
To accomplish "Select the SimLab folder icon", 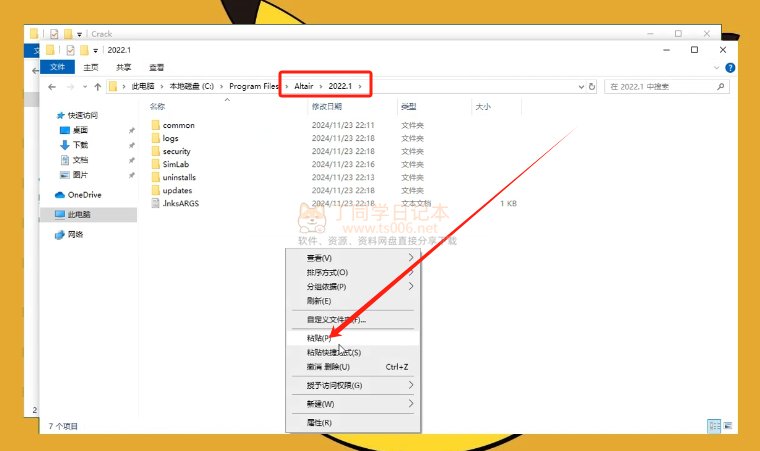I will pos(156,164).
